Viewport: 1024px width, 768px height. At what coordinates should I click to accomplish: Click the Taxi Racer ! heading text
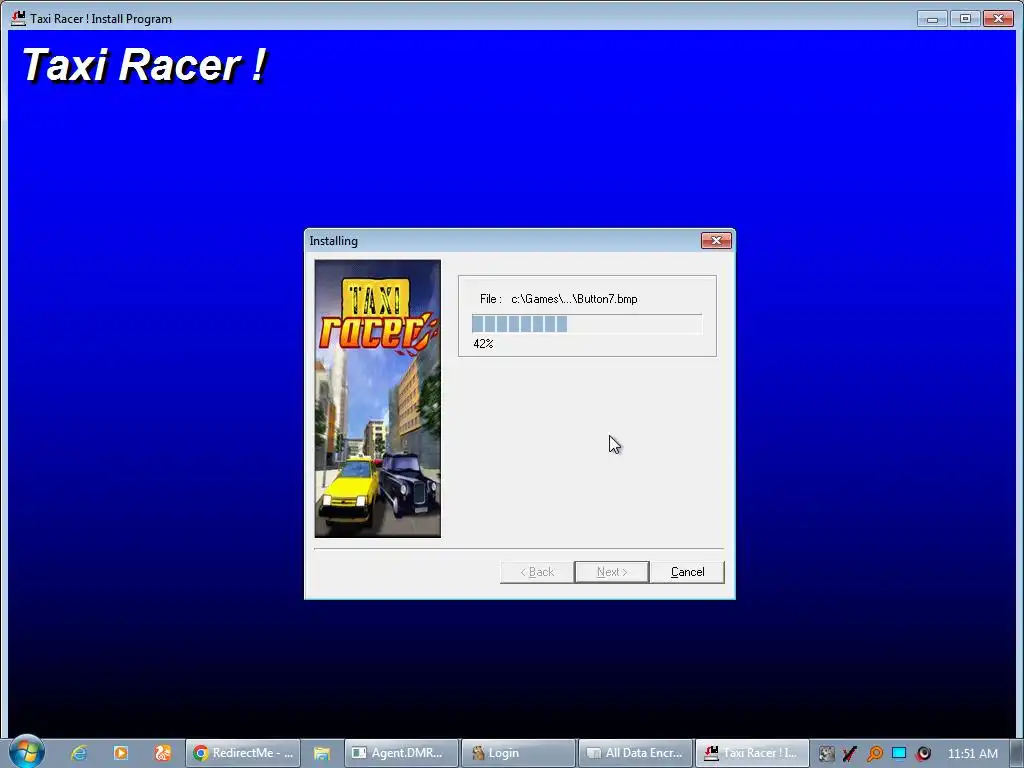pos(145,65)
